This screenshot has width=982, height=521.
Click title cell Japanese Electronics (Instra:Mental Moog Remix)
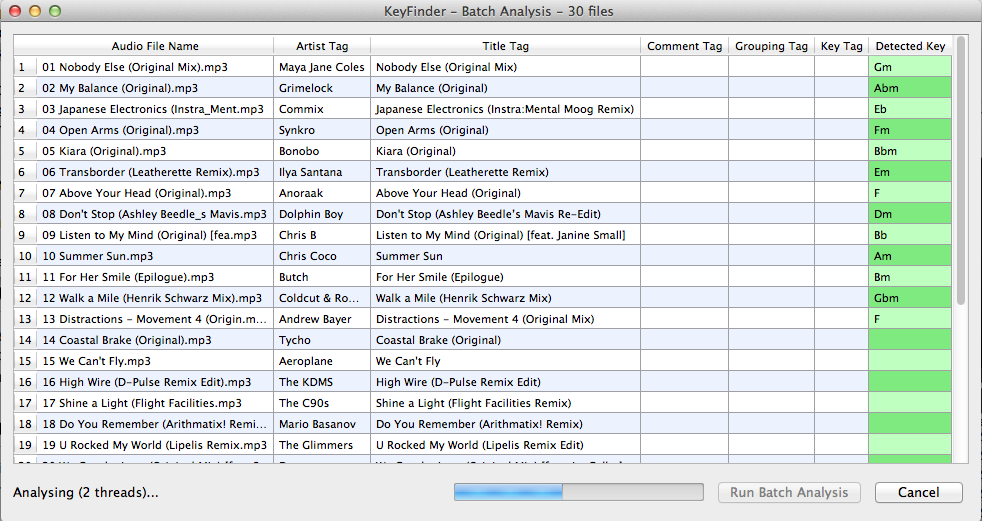(x=505, y=109)
